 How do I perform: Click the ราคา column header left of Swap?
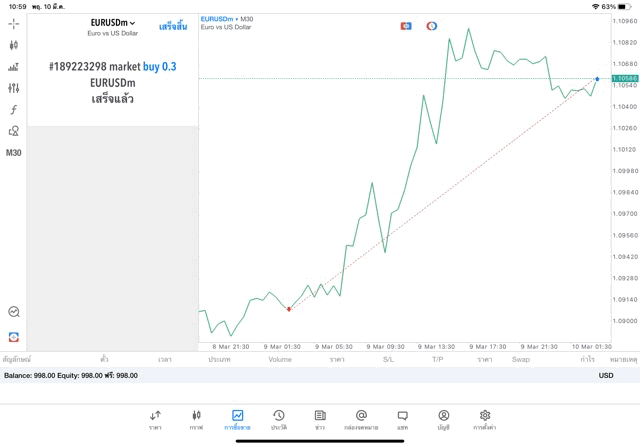484,360
